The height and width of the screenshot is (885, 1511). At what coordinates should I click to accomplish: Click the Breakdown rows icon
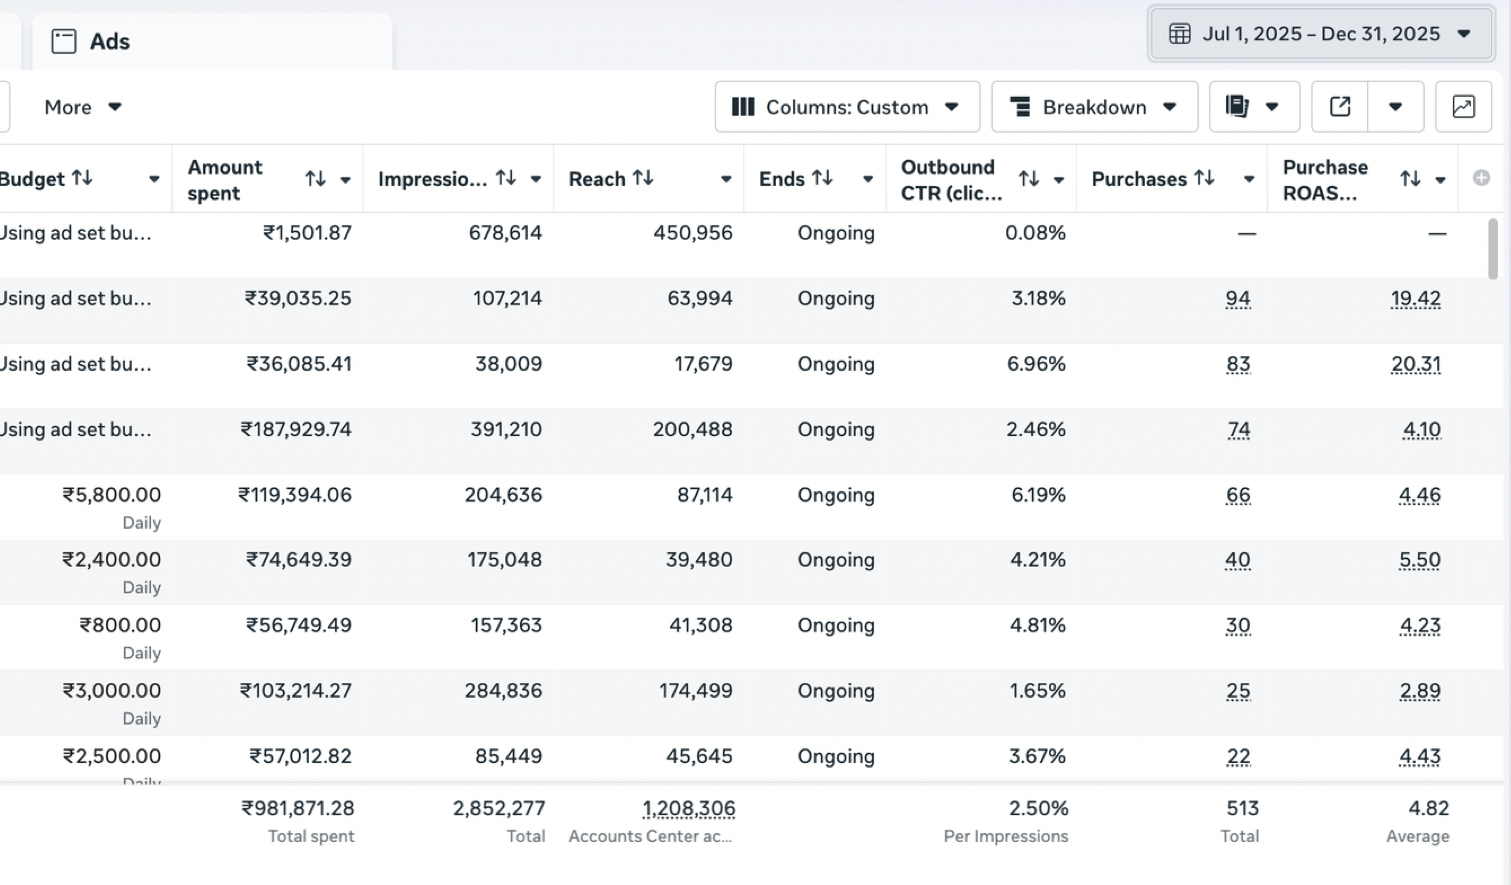(x=1020, y=107)
